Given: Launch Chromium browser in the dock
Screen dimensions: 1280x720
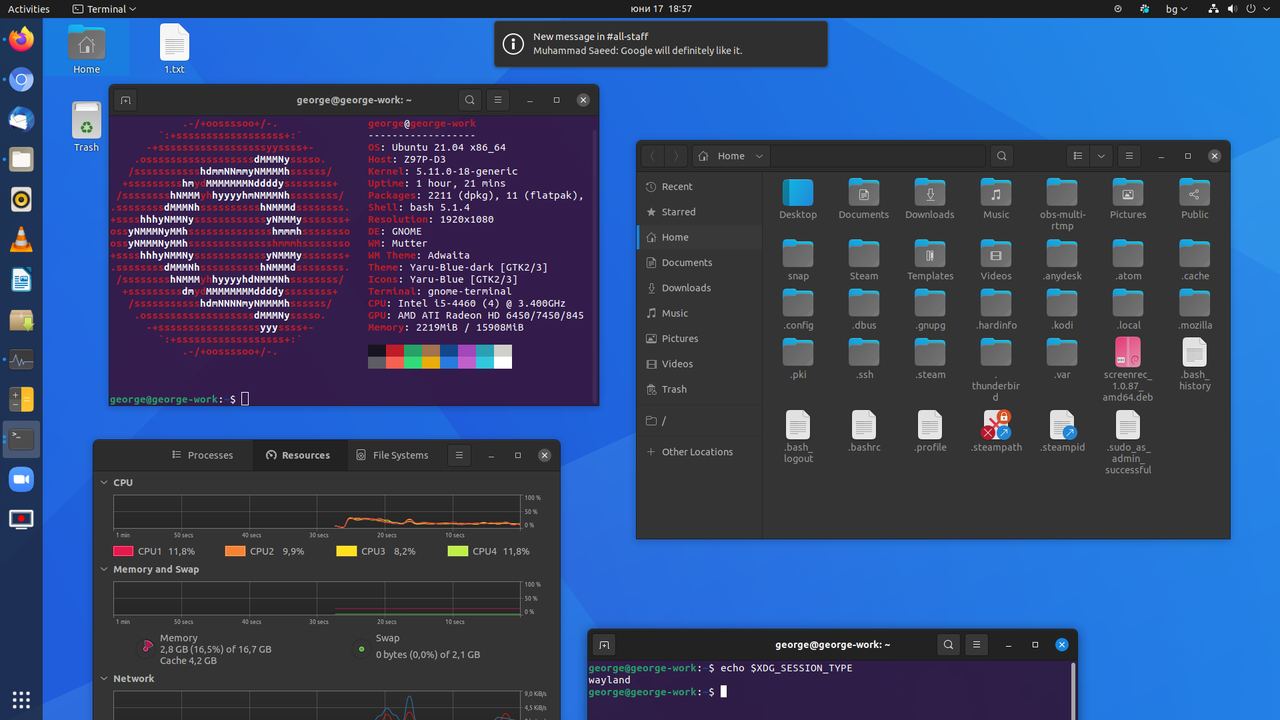Looking at the screenshot, I should click(x=21, y=80).
